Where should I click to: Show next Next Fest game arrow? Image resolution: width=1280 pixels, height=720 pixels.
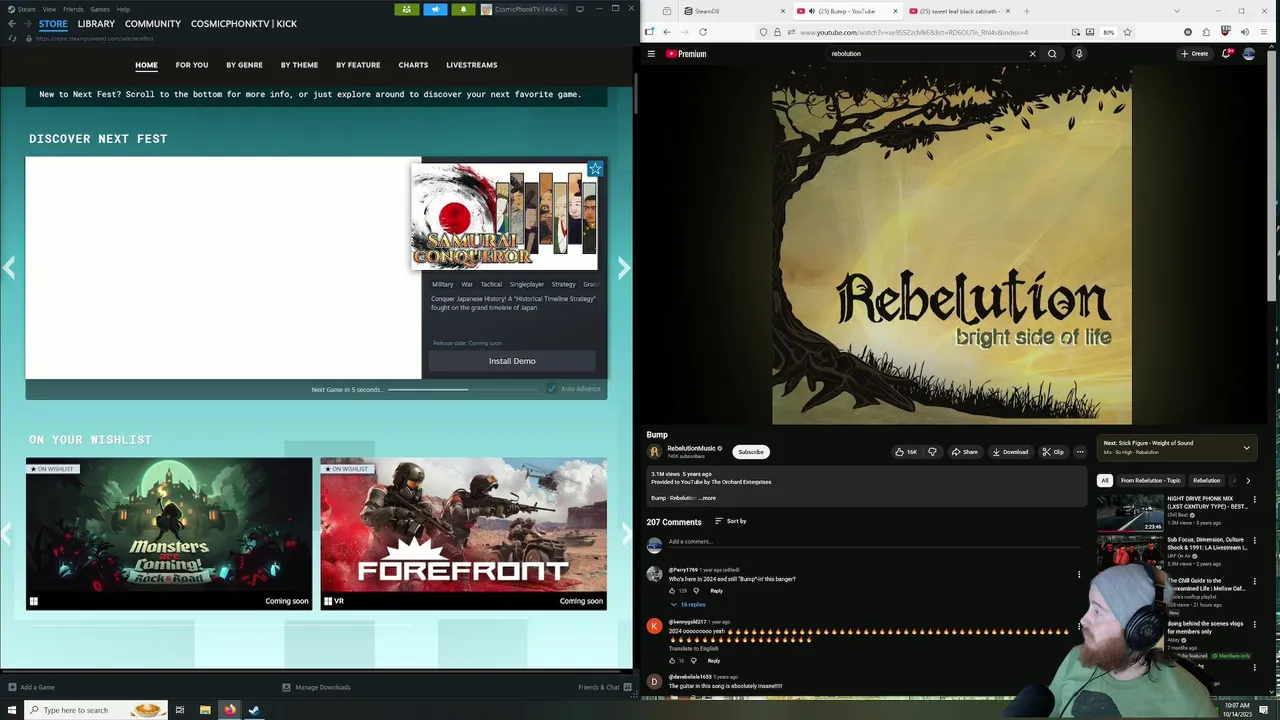pyautogui.click(x=624, y=268)
